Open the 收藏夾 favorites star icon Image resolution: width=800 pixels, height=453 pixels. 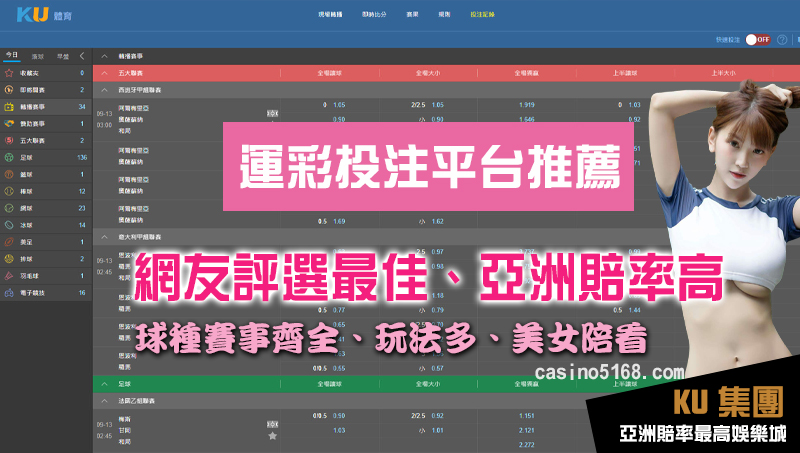9,73
